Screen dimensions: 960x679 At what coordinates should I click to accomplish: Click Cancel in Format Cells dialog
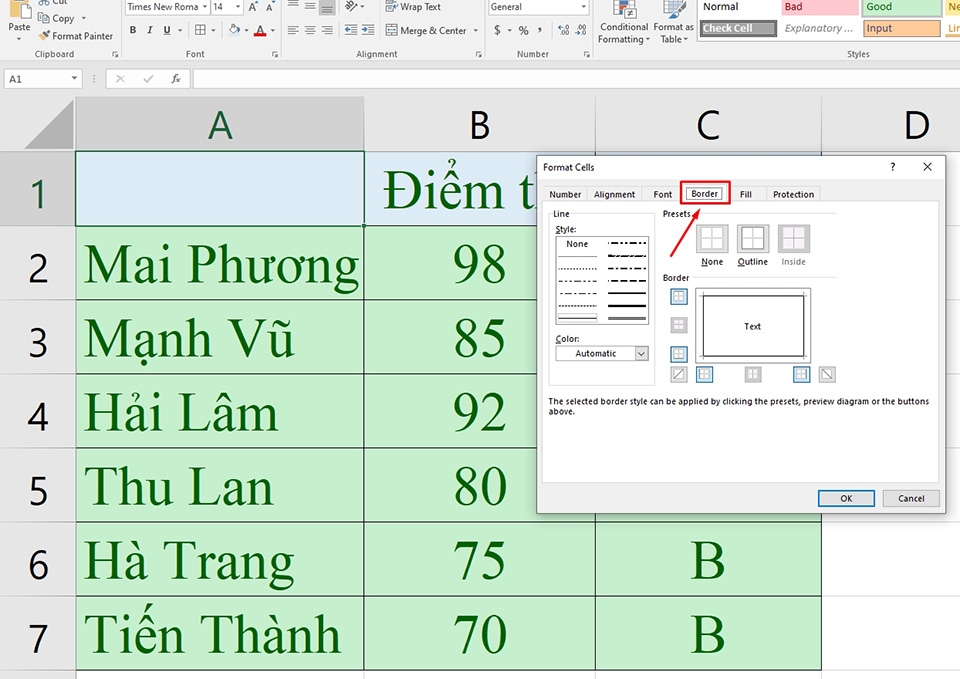coord(911,498)
